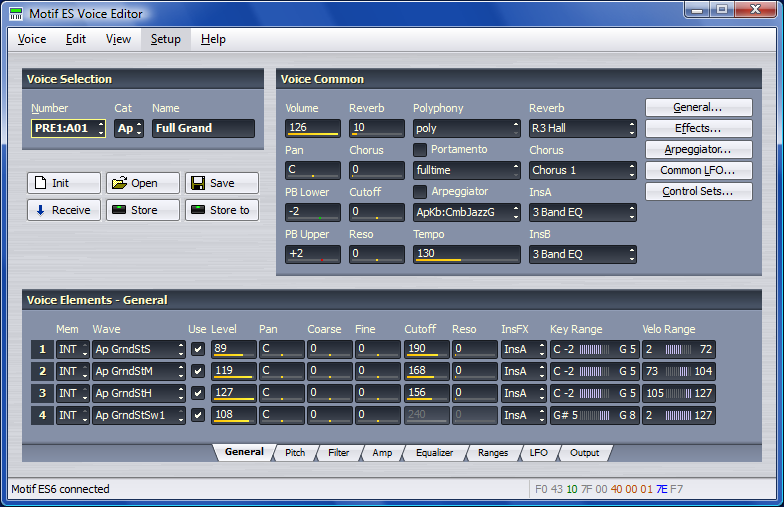The width and height of the screenshot is (784, 507).
Task: Click the Common LFO... button
Action: click(698, 170)
